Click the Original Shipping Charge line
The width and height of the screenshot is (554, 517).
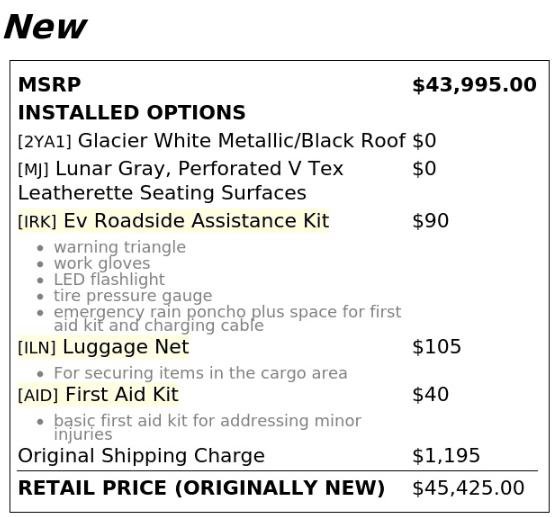[x=141, y=456]
